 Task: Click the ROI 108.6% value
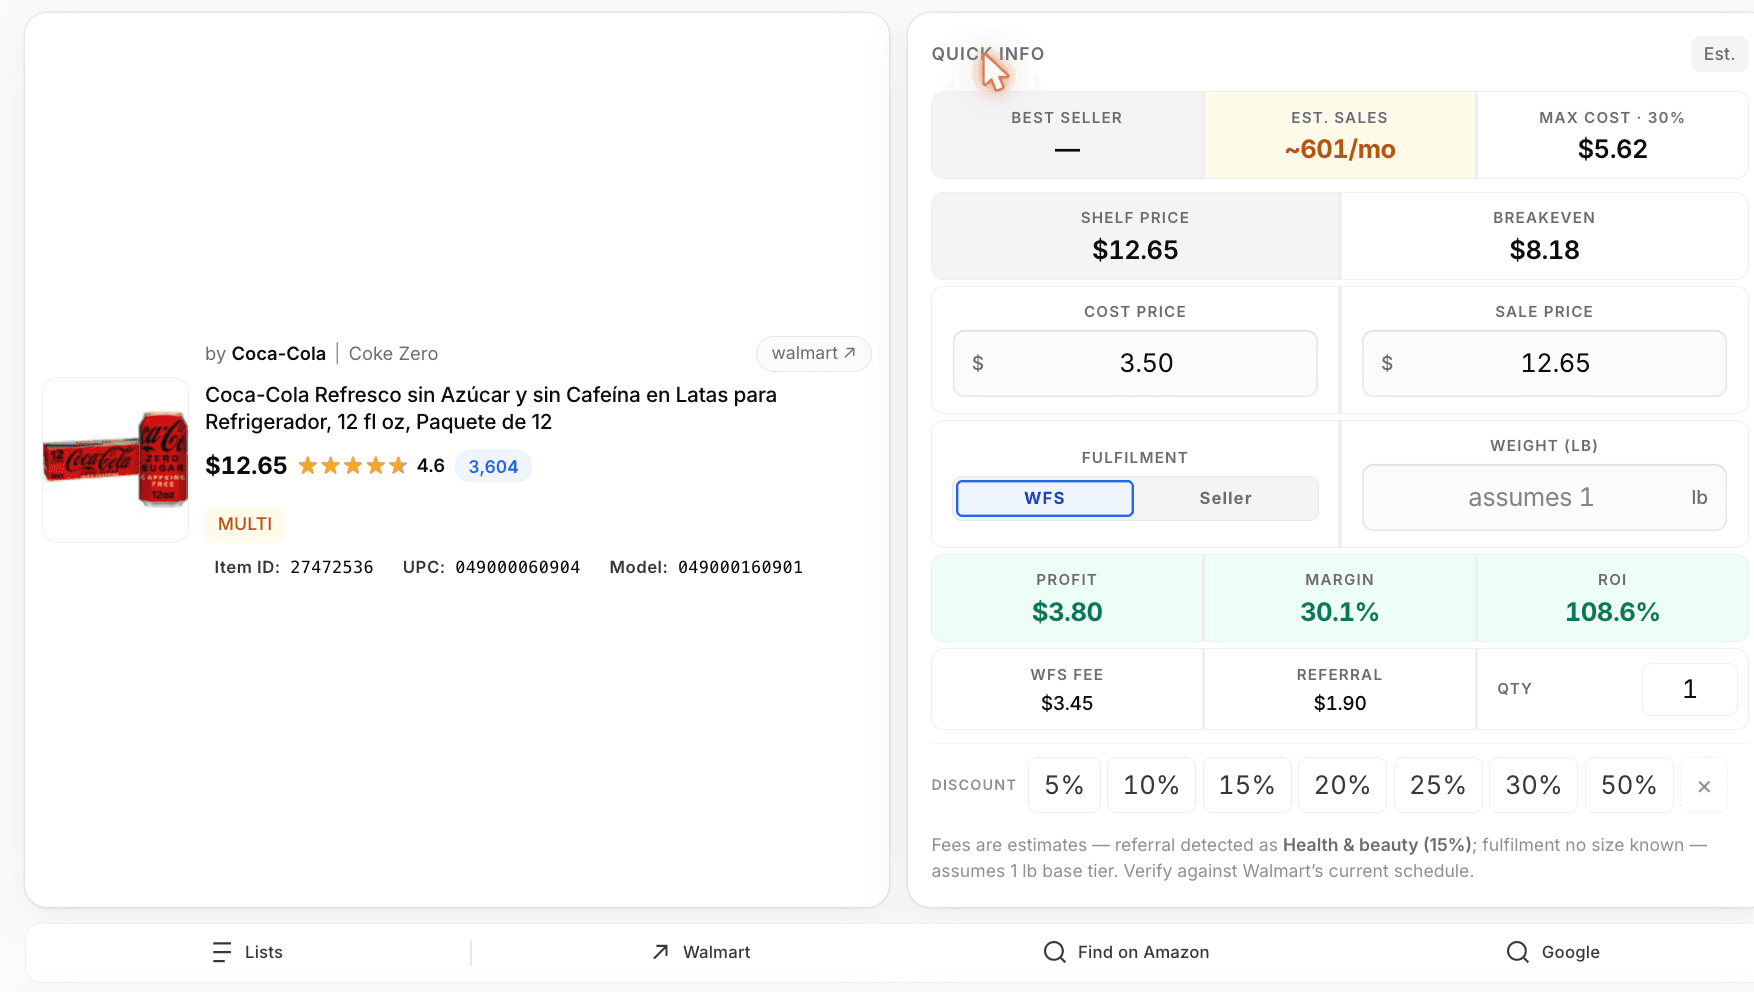coord(1612,612)
